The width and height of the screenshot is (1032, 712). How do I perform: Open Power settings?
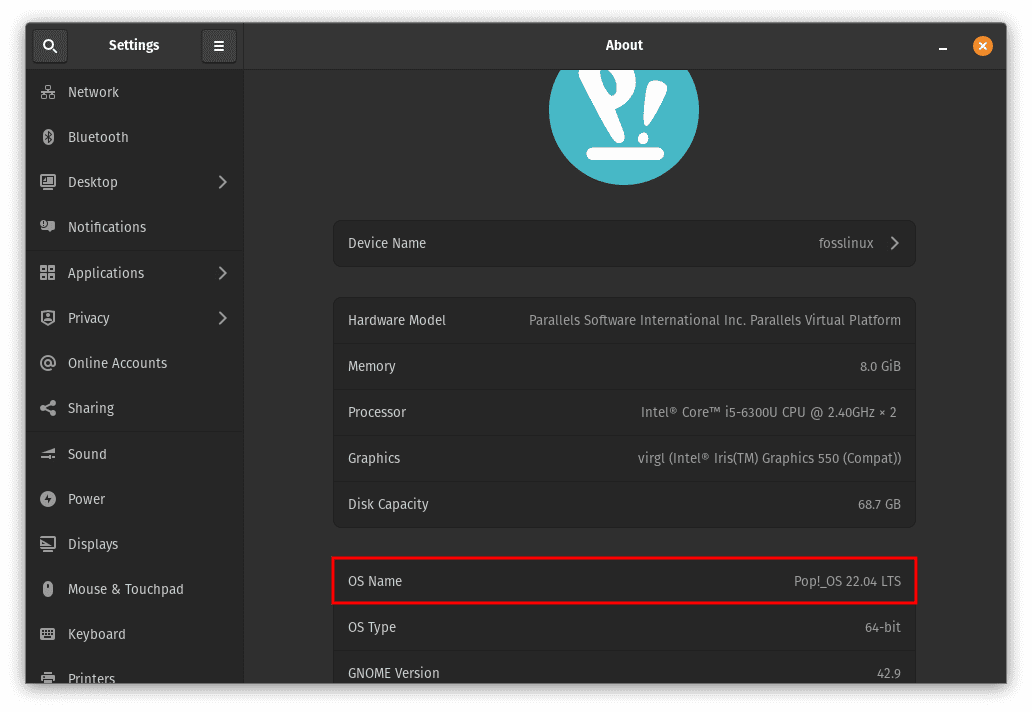[135, 499]
